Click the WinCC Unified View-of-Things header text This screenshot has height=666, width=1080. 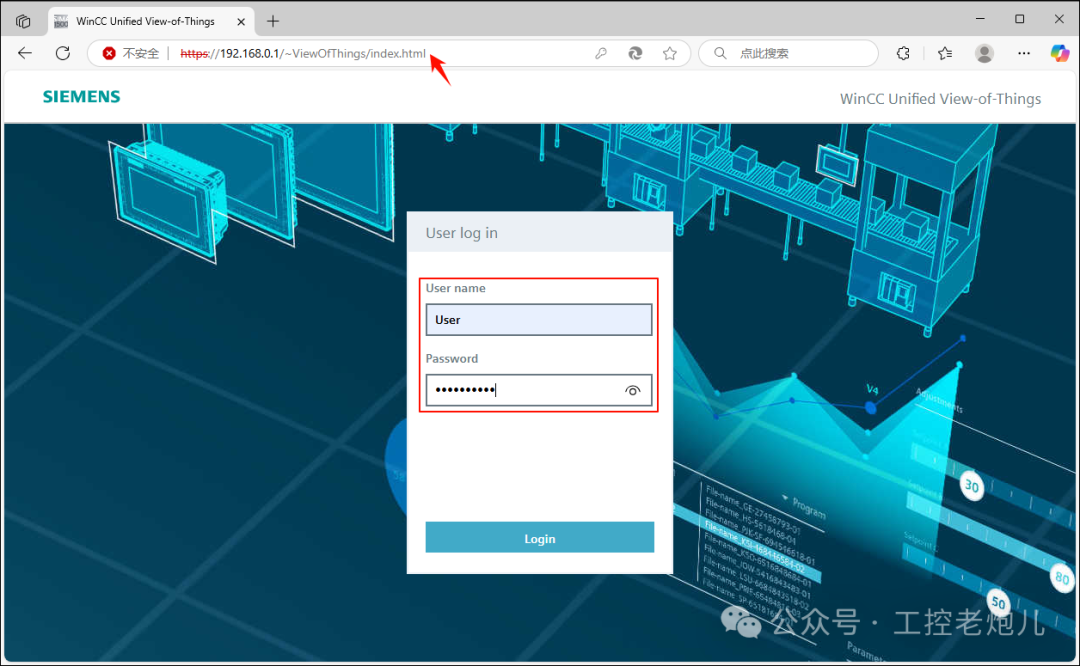tap(940, 98)
